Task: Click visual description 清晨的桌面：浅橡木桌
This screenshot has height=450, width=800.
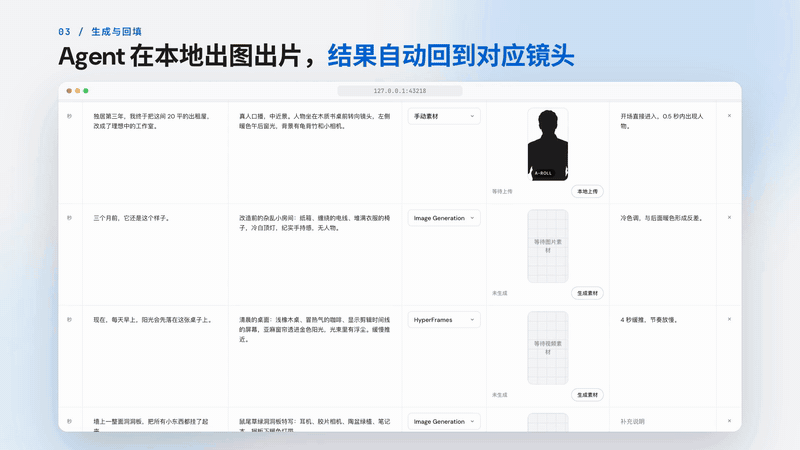Action: pyautogui.click(x=315, y=330)
